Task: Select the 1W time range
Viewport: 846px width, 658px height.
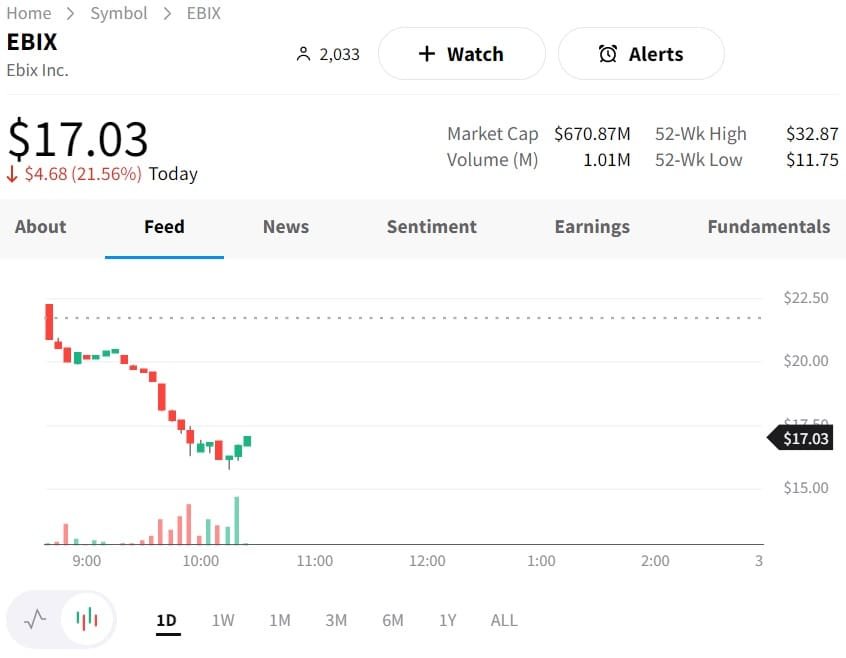Action: 223,620
